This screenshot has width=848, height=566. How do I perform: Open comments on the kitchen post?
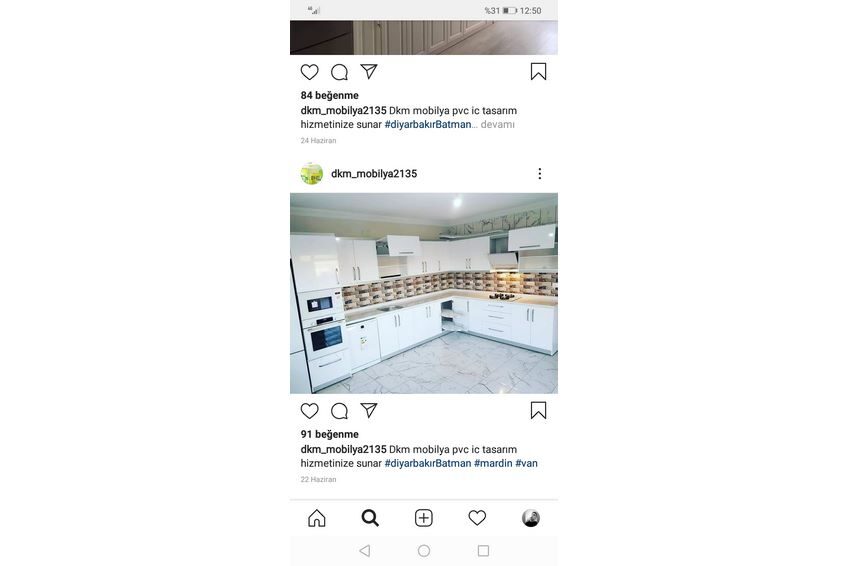(339, 411)
